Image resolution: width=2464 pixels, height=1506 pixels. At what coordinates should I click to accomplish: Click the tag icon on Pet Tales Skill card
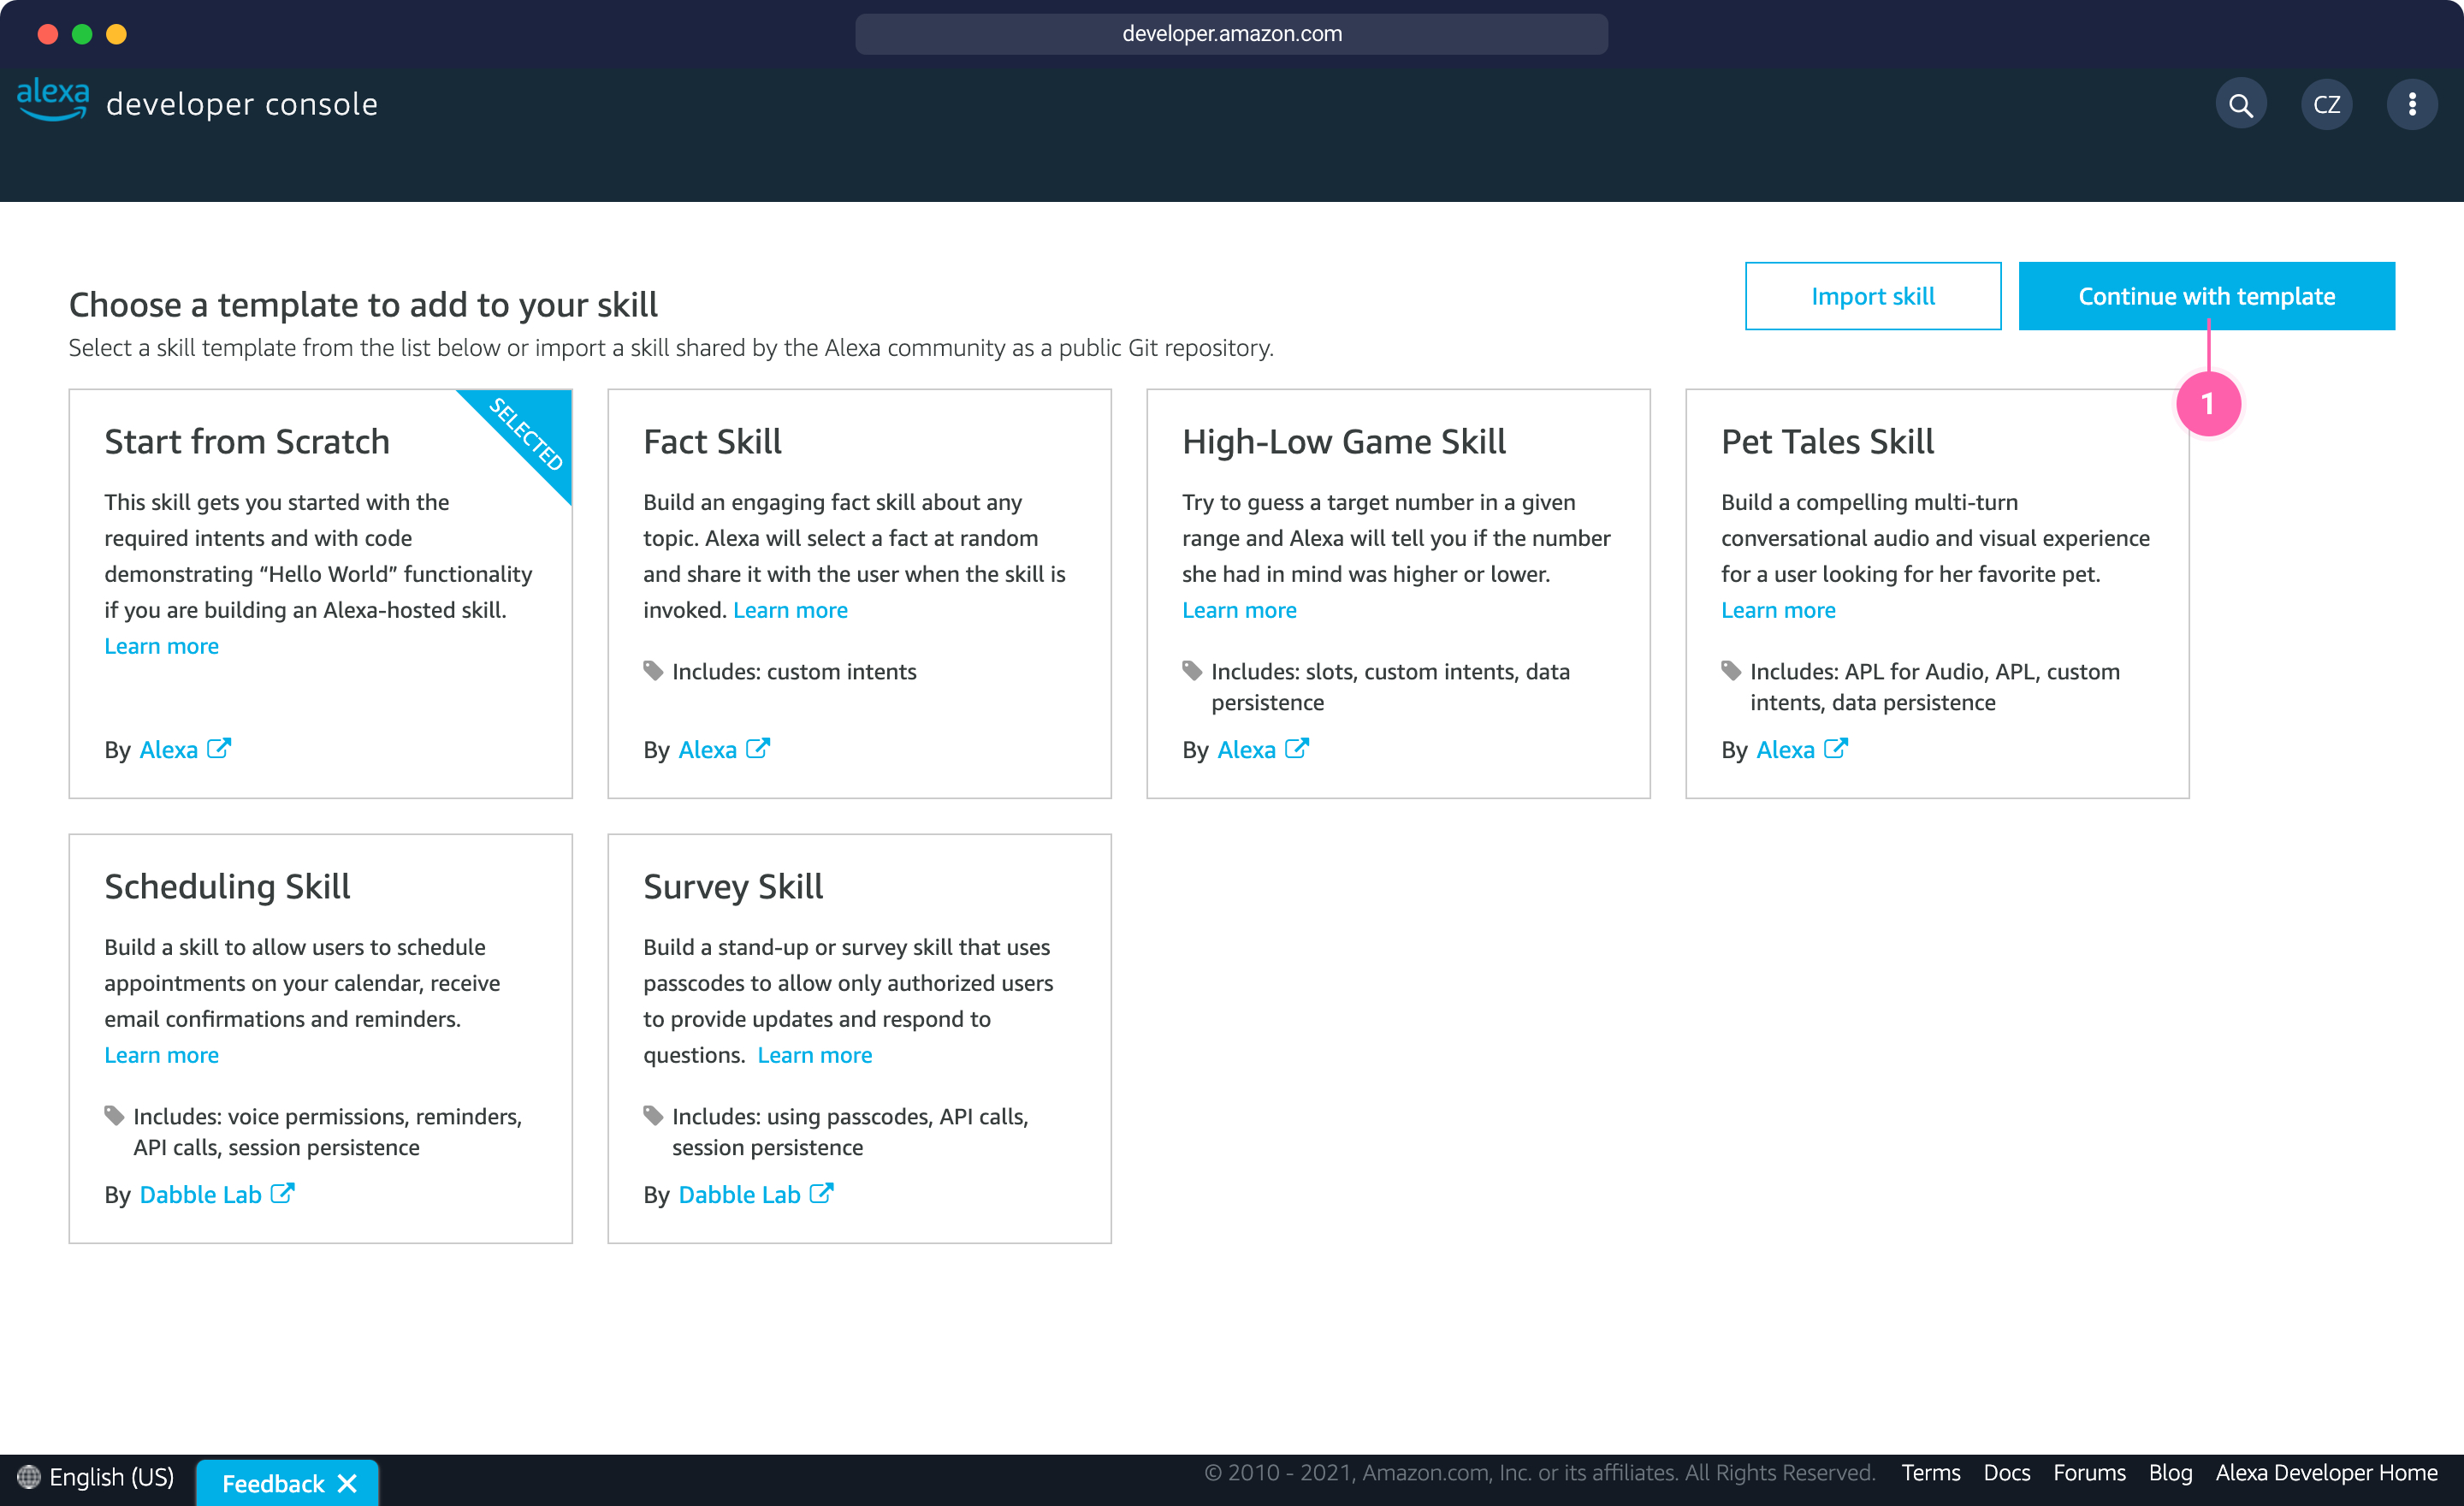1731,671
